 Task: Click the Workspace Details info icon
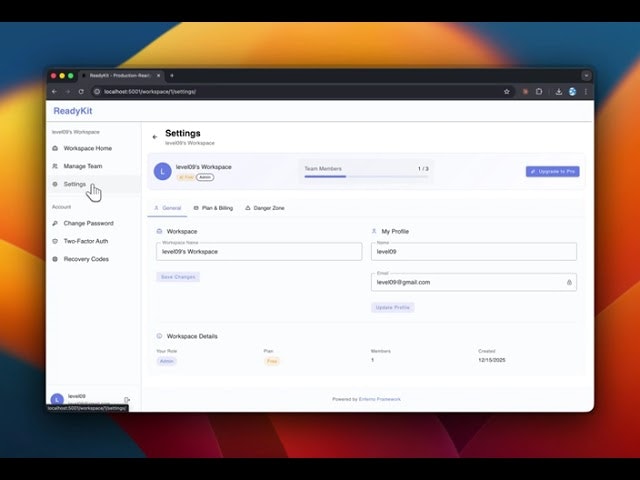(x=159, y=336)
